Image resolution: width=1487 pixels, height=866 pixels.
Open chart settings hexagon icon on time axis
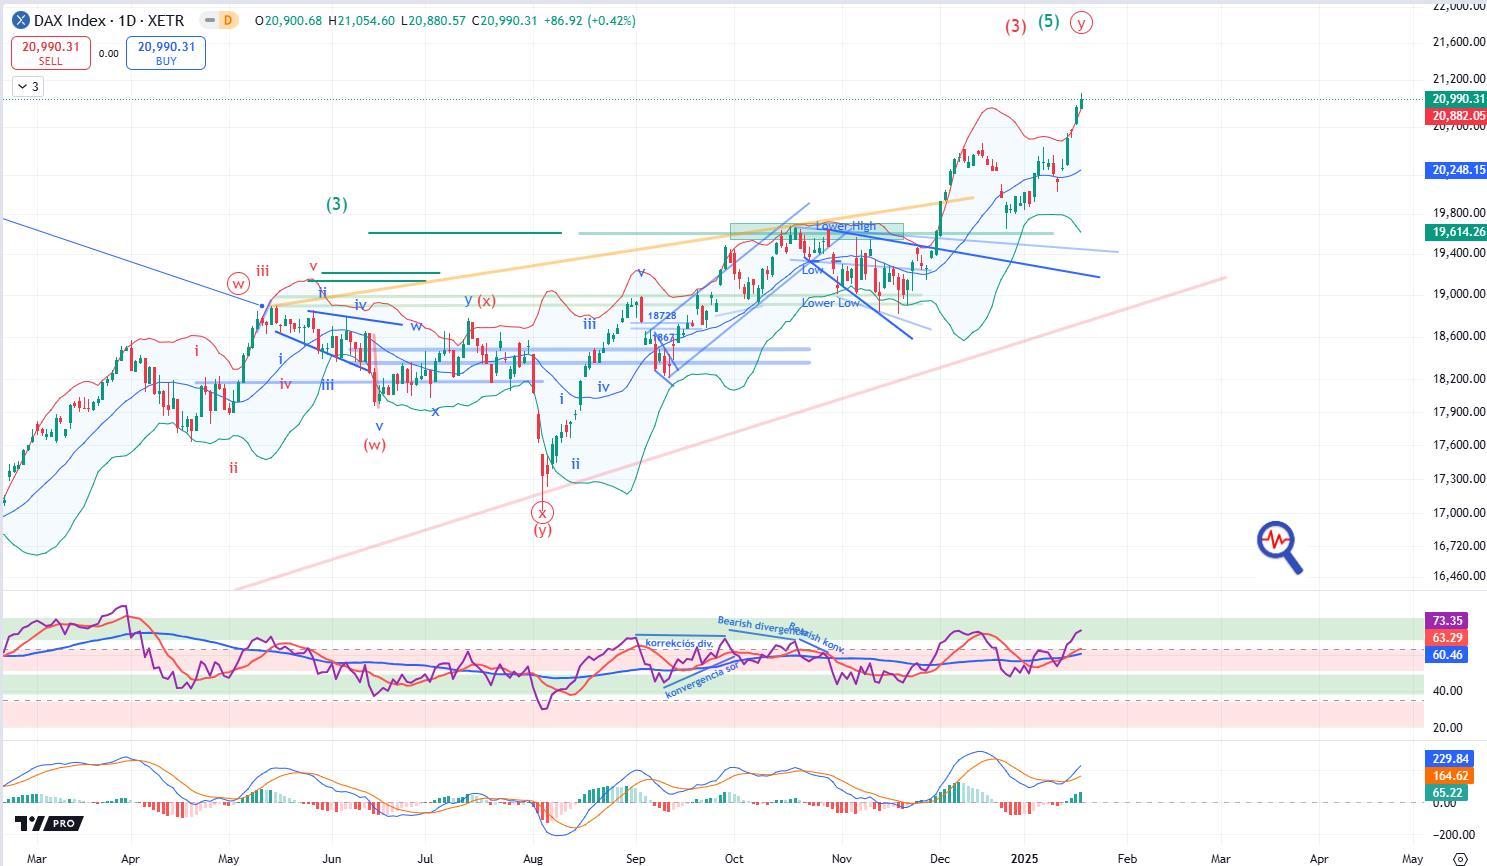click(1459, 858)
